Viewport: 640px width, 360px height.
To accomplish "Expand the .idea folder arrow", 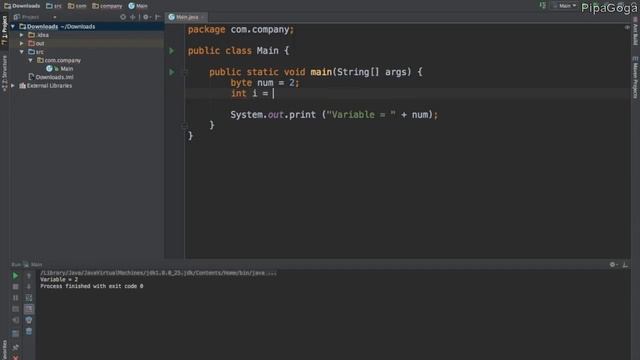I will coord(22,35).
